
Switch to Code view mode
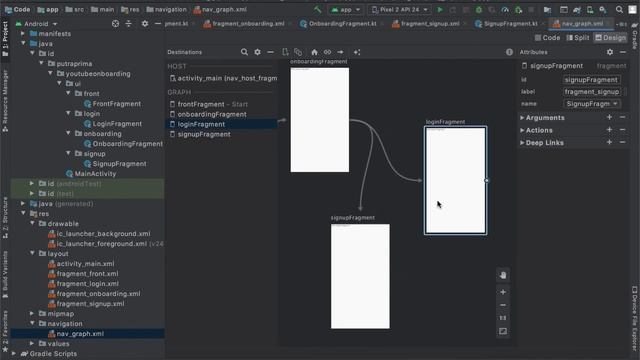[547, 38]
